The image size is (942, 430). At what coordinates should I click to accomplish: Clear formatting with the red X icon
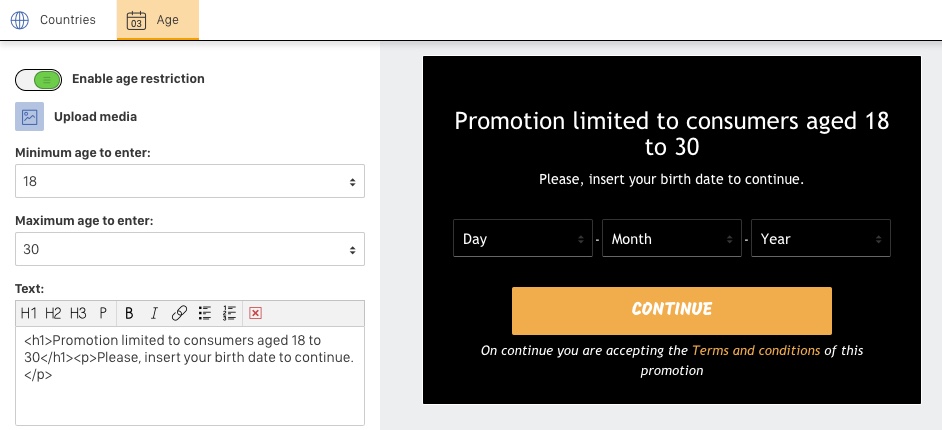click(255, 313)
